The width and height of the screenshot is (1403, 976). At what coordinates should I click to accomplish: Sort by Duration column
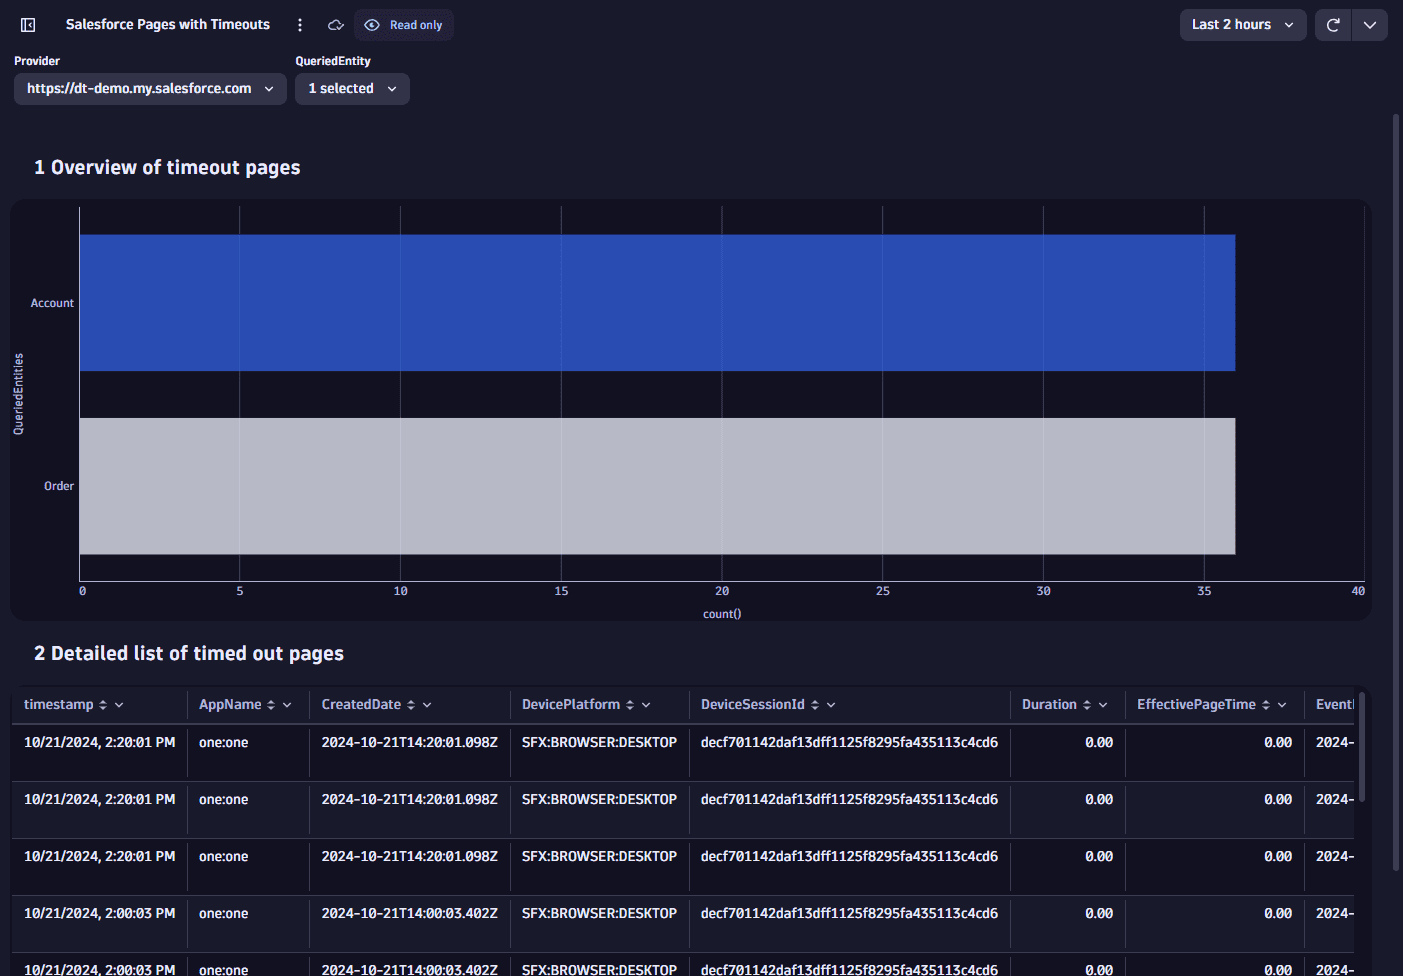(1087, 705)
